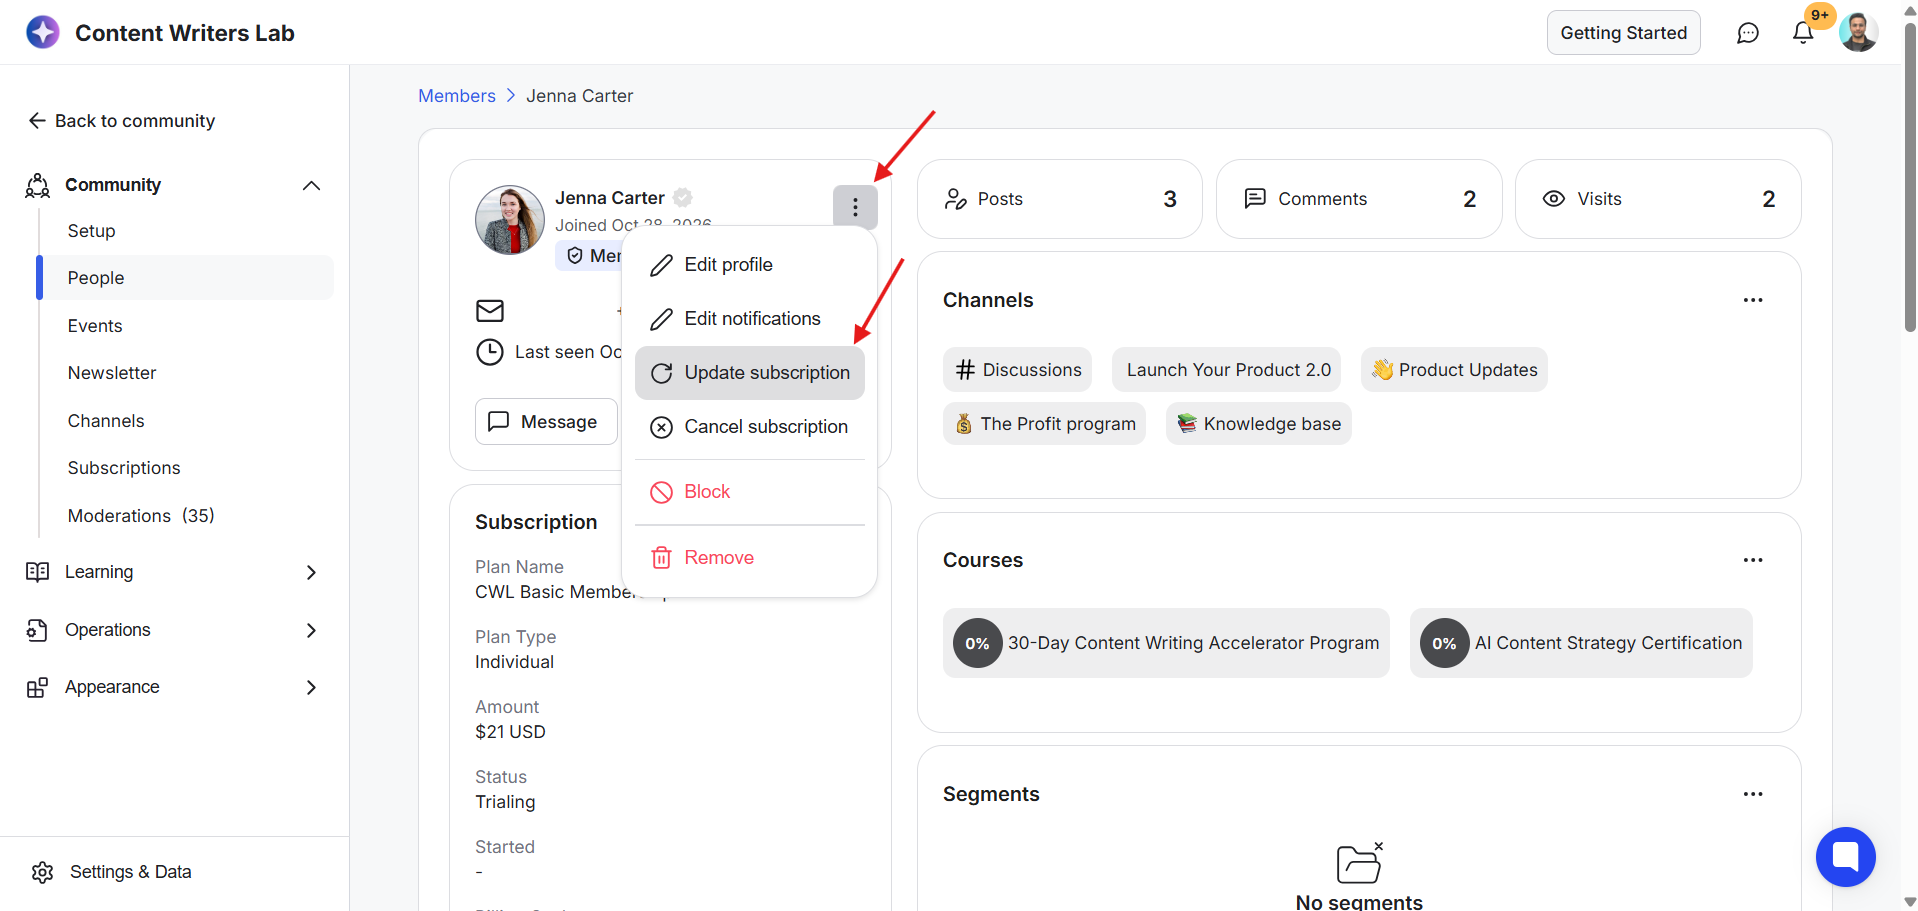Click the Discussions channel chip
Viewport: 1918px width, 911px height.
coord(1017,370)
